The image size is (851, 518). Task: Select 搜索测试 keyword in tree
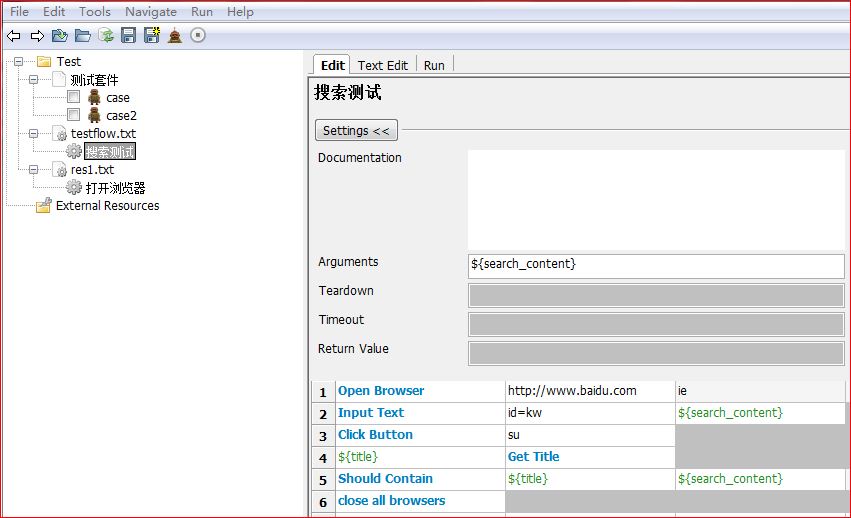(x=110, y=151)
